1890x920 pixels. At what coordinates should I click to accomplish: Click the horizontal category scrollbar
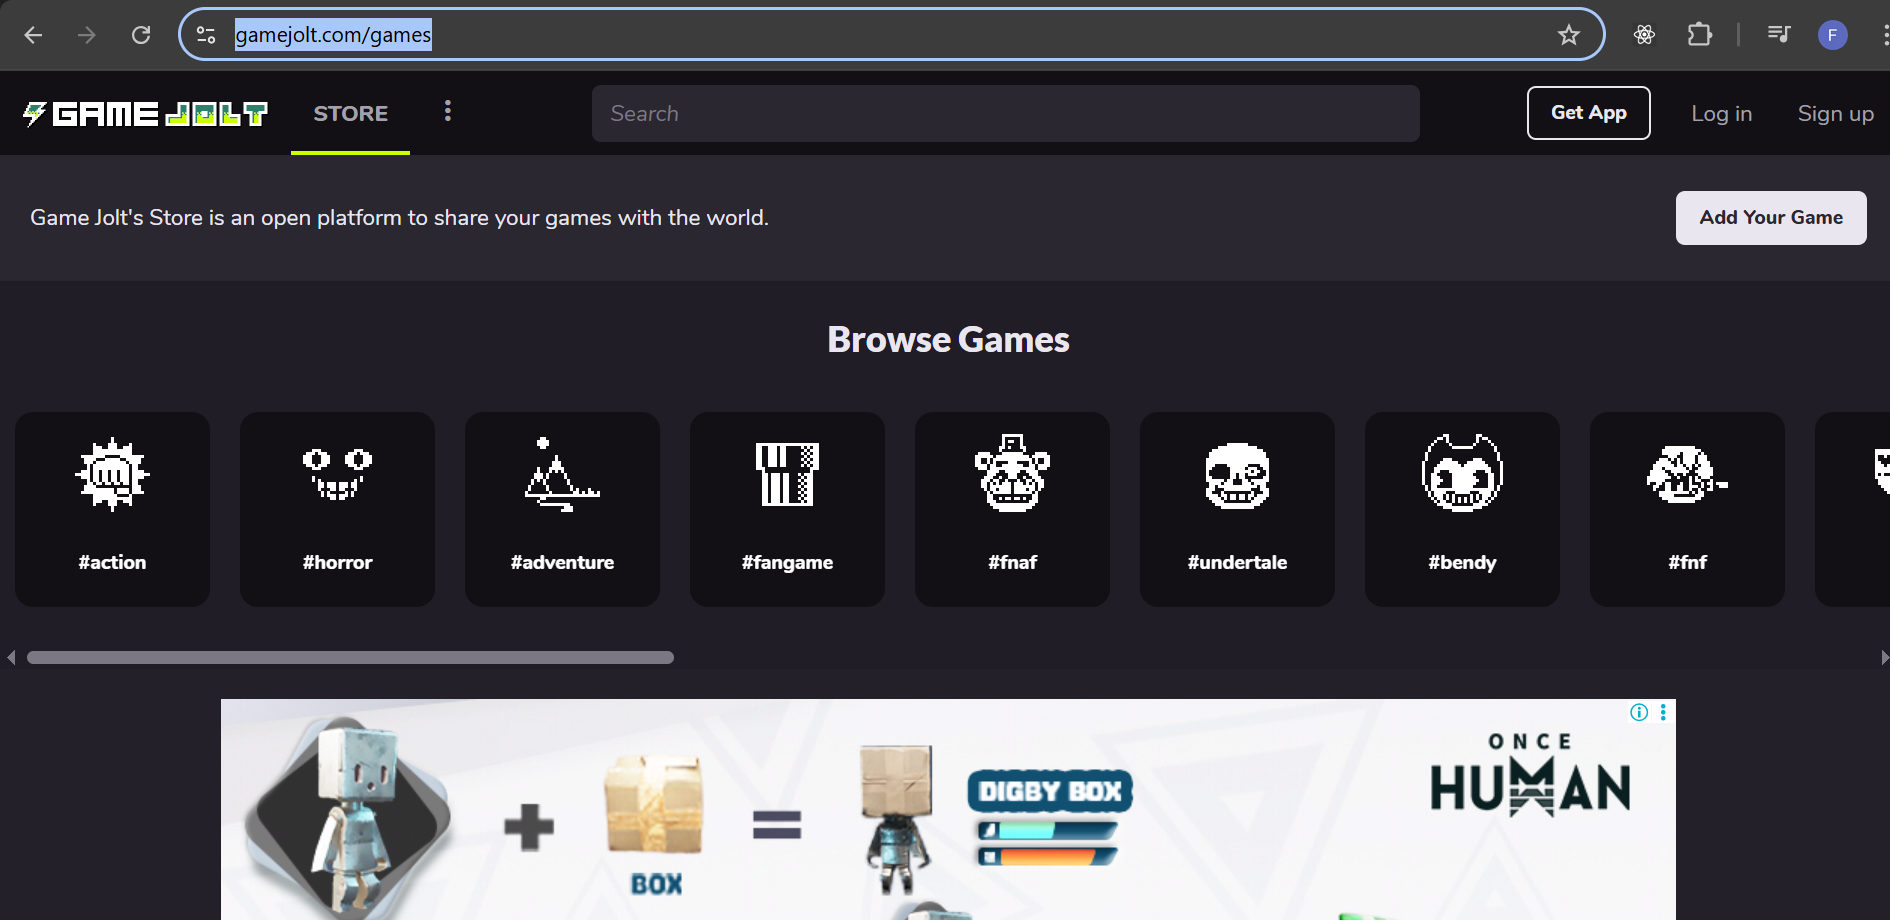350,657
